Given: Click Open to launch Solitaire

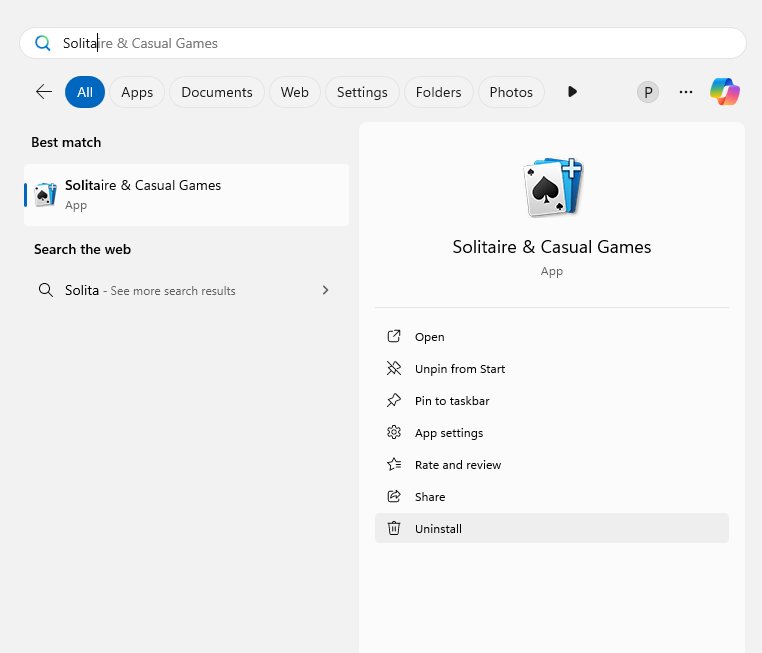Looking at the screenshot, I should point(430,337).
